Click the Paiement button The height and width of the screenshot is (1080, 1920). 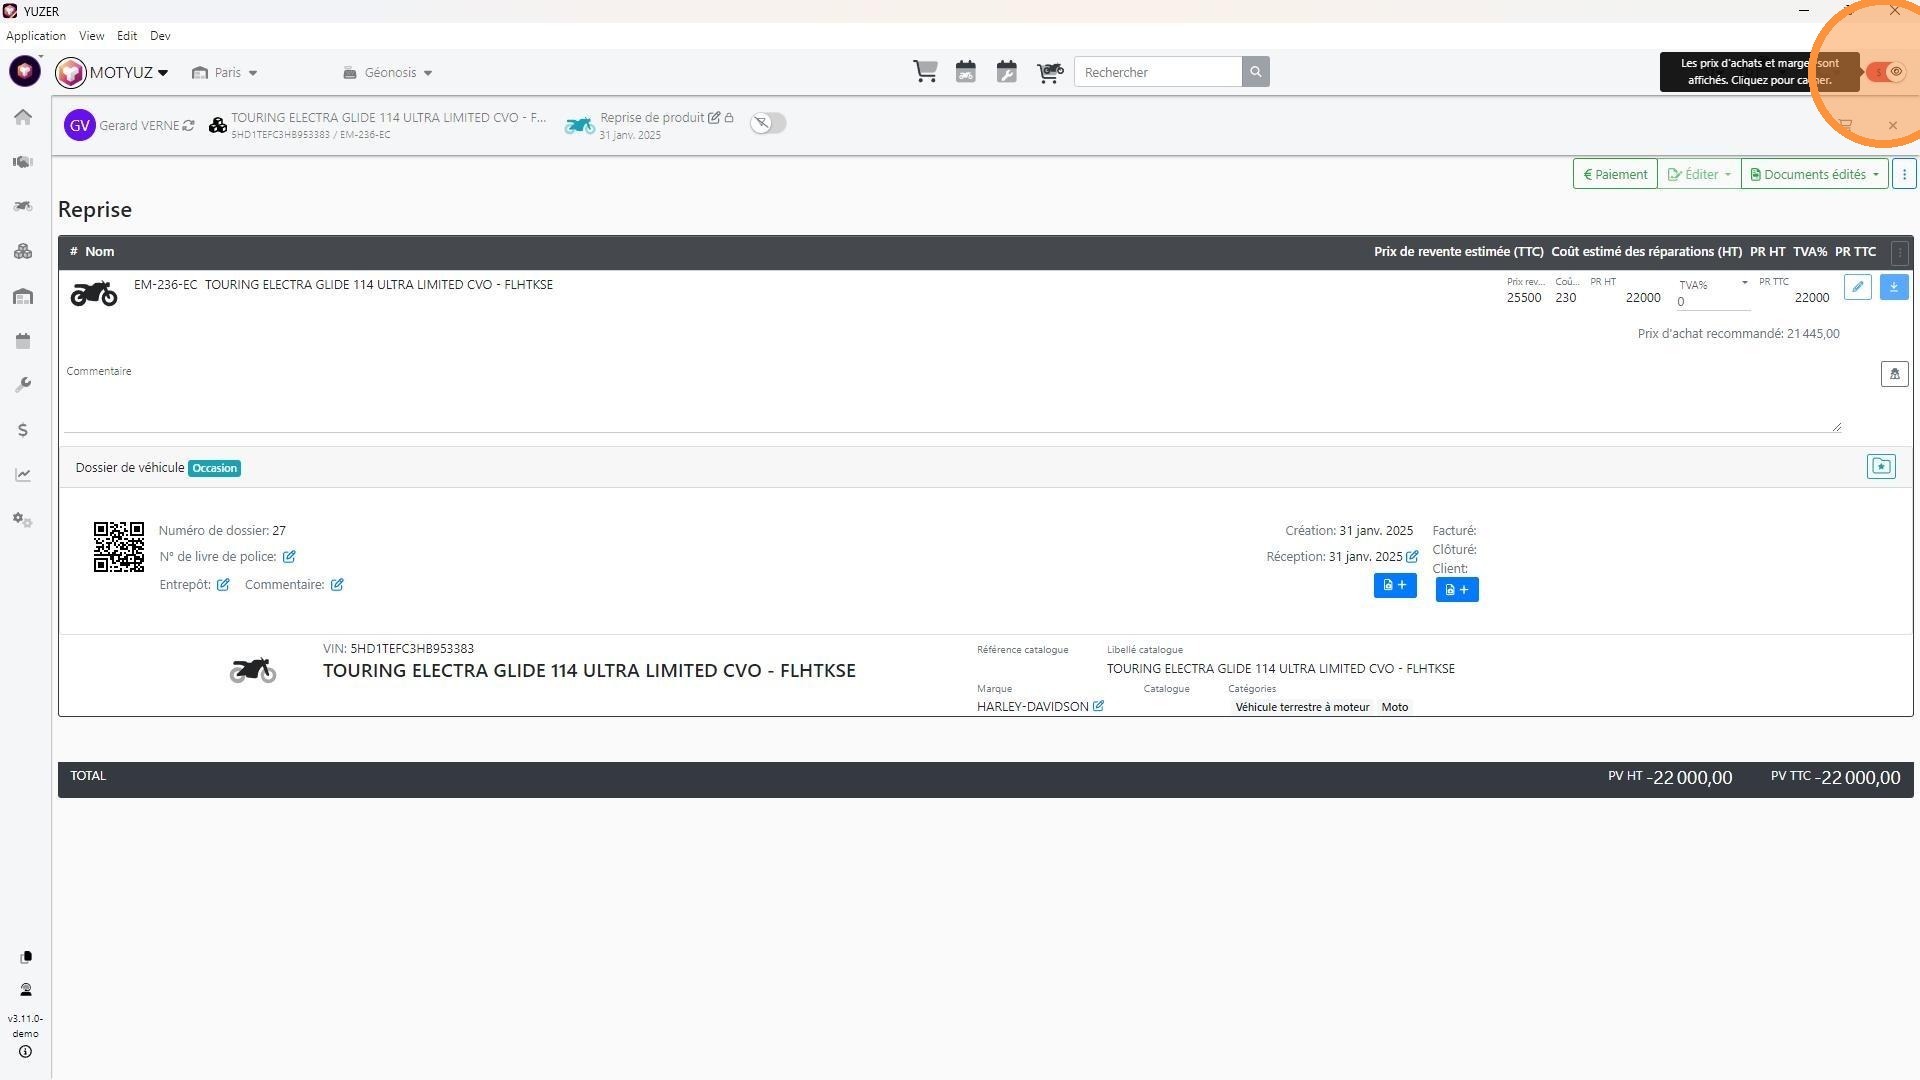(1615, 175)
